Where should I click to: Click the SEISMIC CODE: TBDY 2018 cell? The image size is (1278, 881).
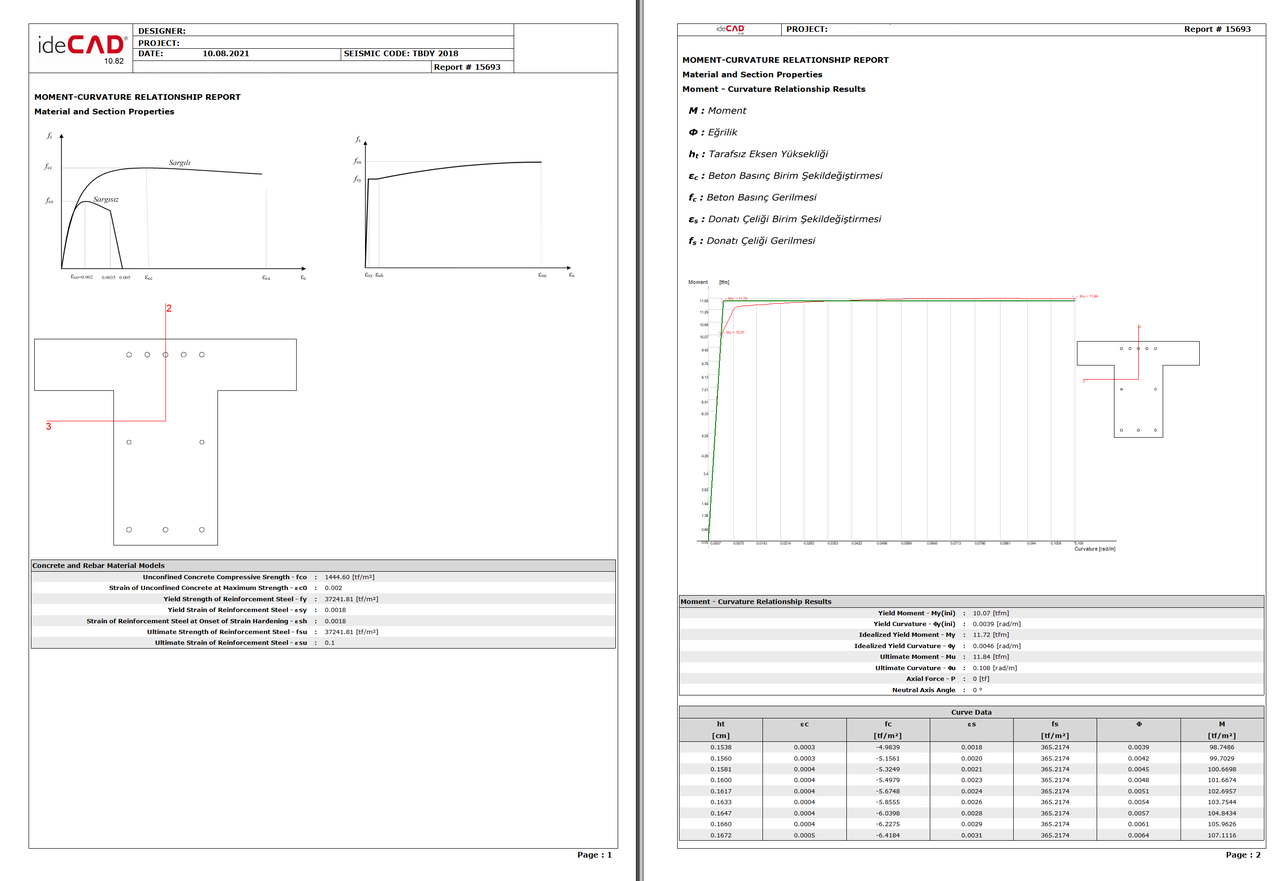[x=400, y=54]
